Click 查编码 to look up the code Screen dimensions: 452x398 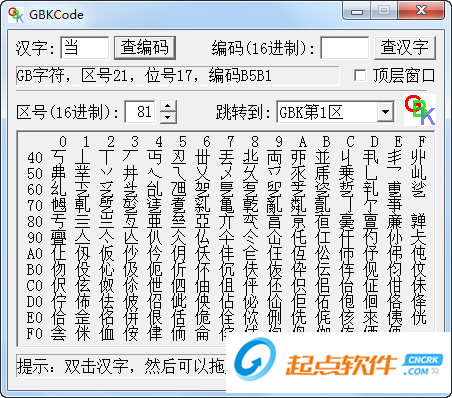point(145,48)
